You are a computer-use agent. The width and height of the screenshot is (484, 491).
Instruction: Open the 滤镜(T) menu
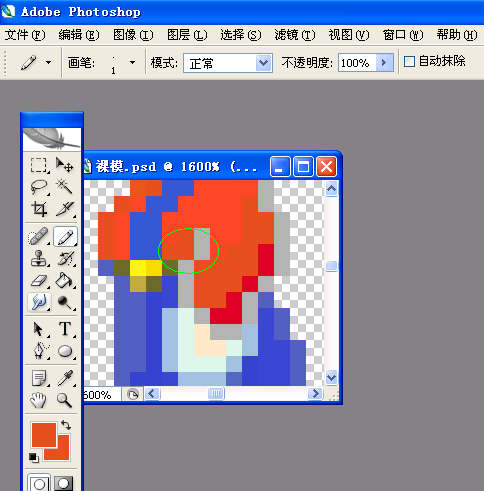pyautogui.click(x=295, y=35)
